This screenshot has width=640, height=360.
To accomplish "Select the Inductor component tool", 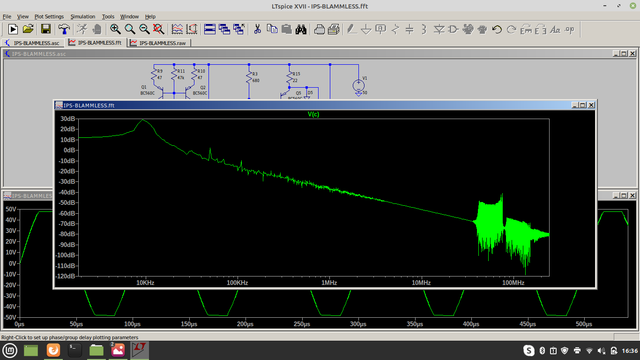I will [x=424, y=29].
